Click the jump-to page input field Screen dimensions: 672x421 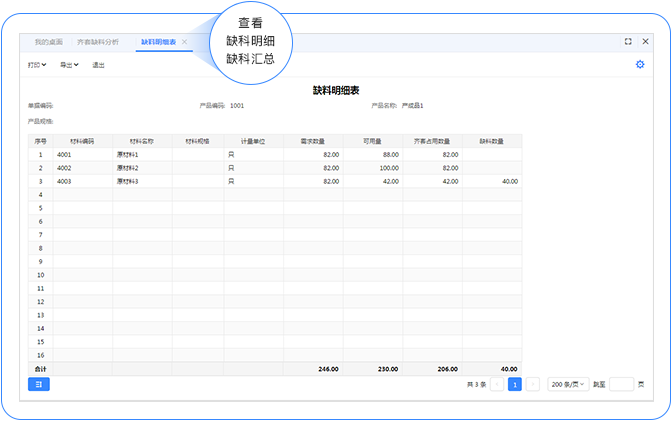click(x=621, y=384)
